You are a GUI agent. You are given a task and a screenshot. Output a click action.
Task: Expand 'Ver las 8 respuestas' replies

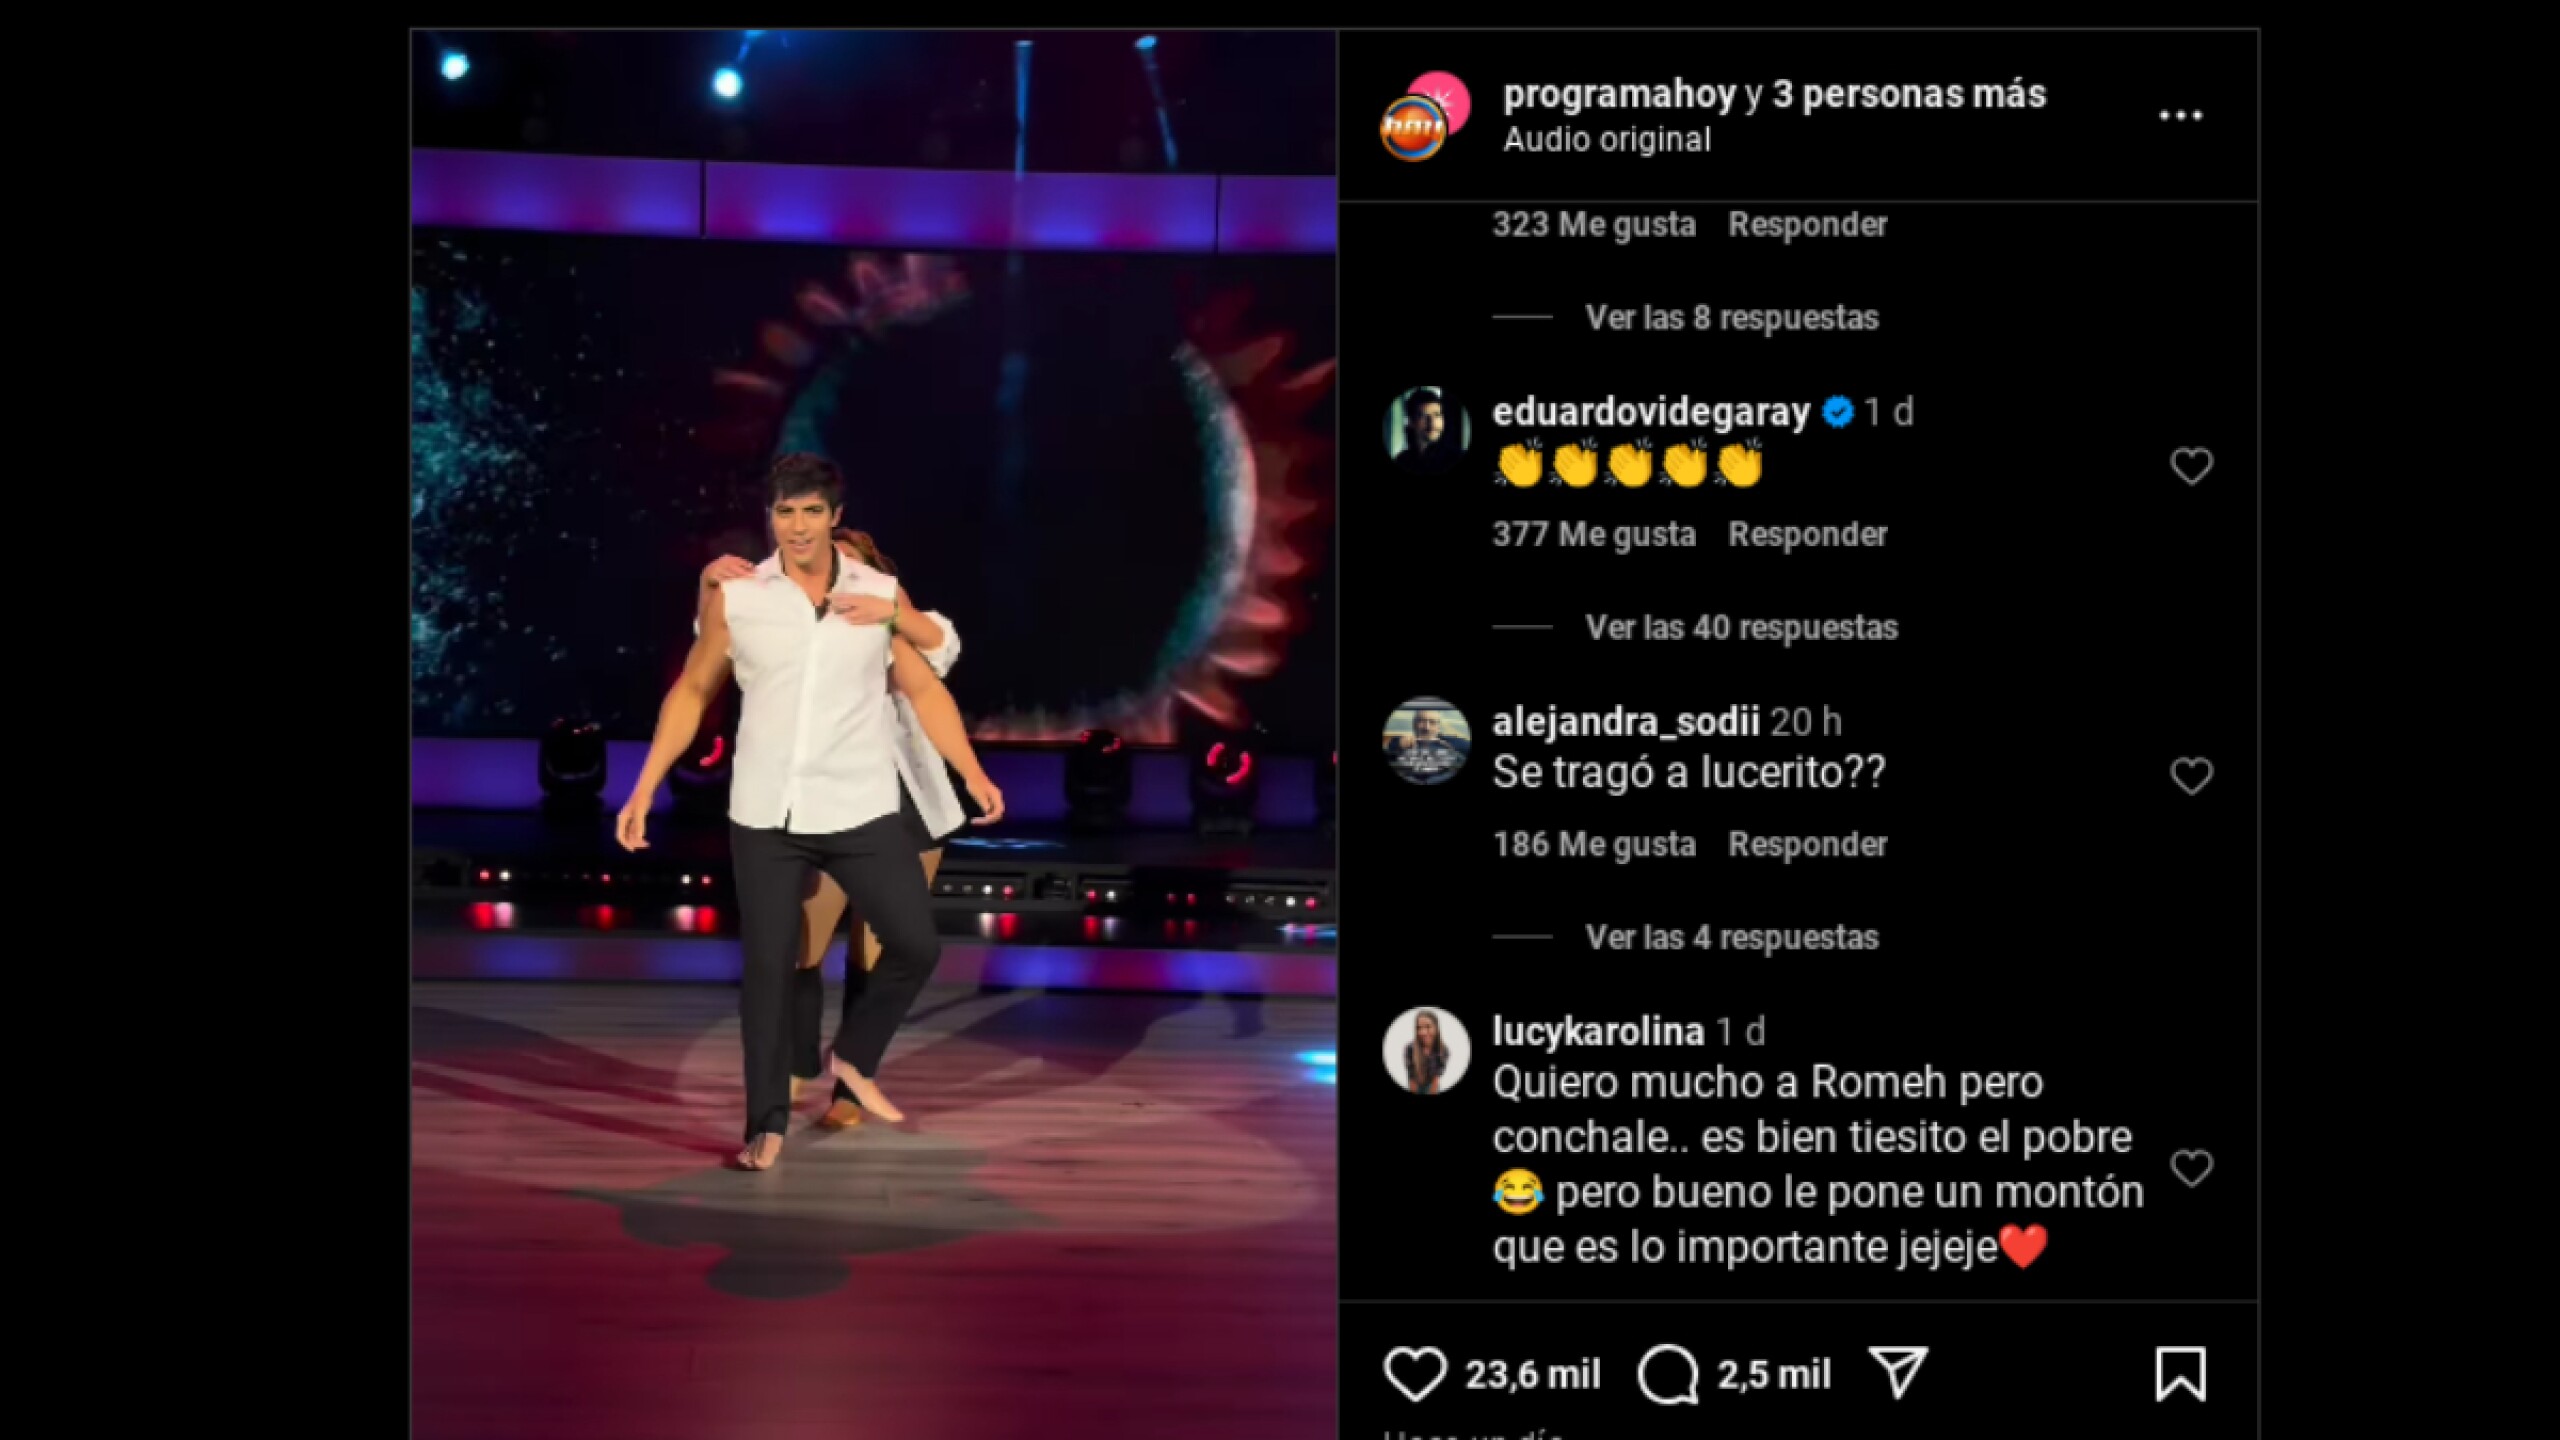pyautogui.click(x=1731, y=318)
